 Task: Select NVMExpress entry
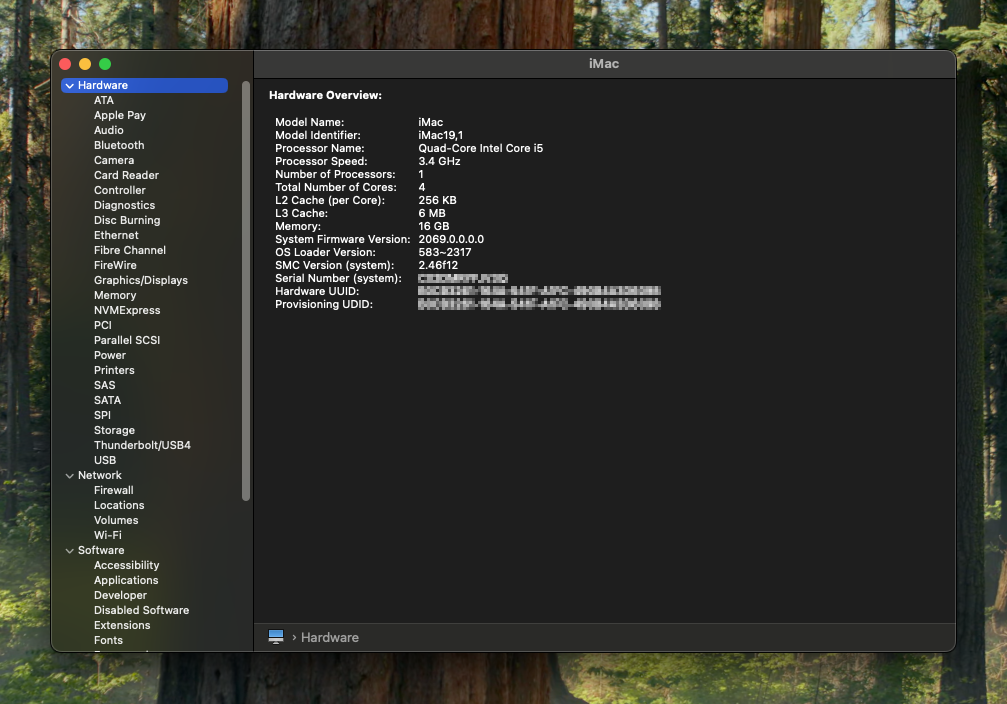pos(127,310)
